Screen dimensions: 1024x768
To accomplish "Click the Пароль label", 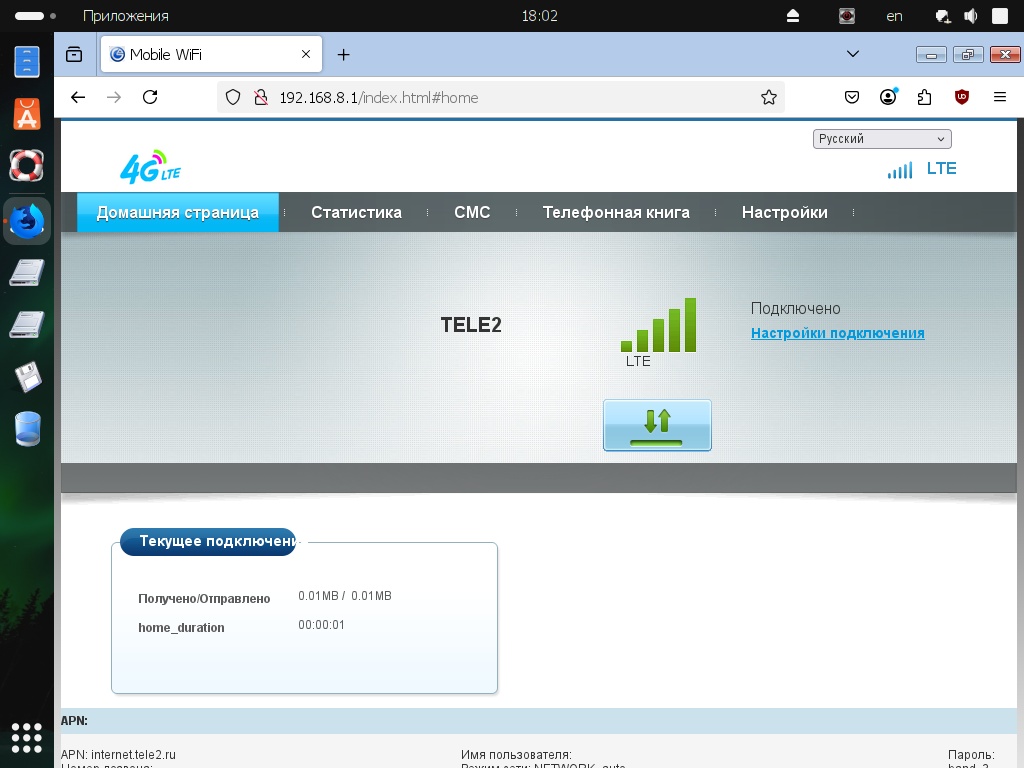I will click(971, 755).
